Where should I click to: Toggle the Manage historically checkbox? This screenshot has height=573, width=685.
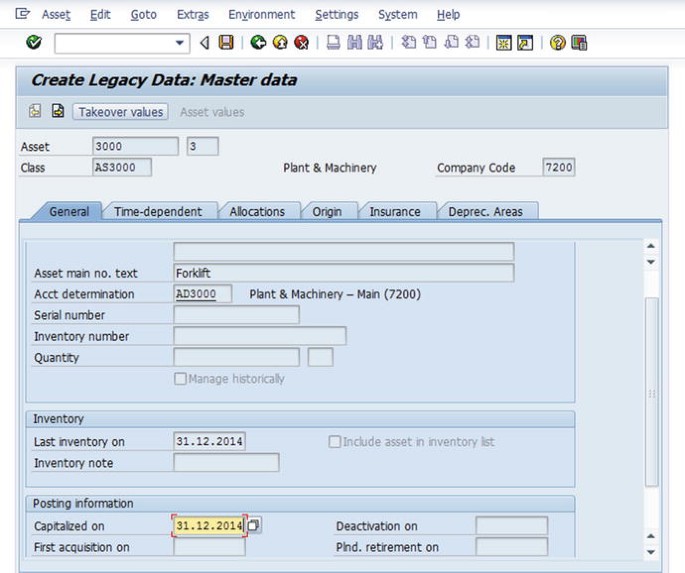(180, 379)
